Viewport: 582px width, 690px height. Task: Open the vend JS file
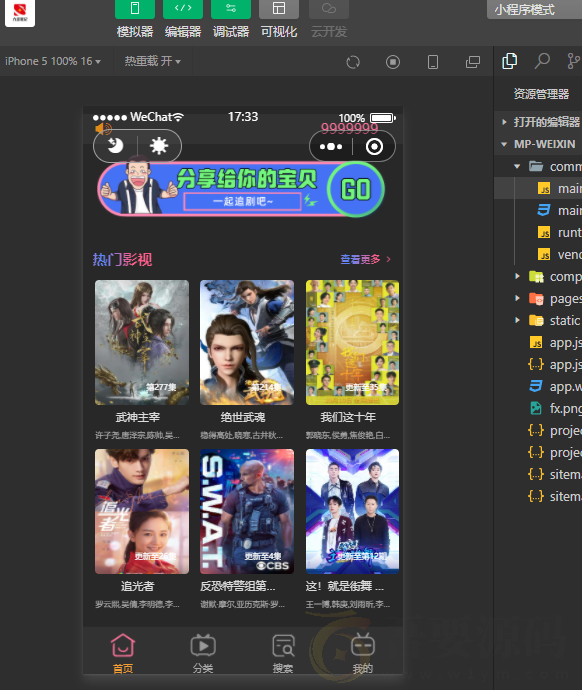pos(559,254)
